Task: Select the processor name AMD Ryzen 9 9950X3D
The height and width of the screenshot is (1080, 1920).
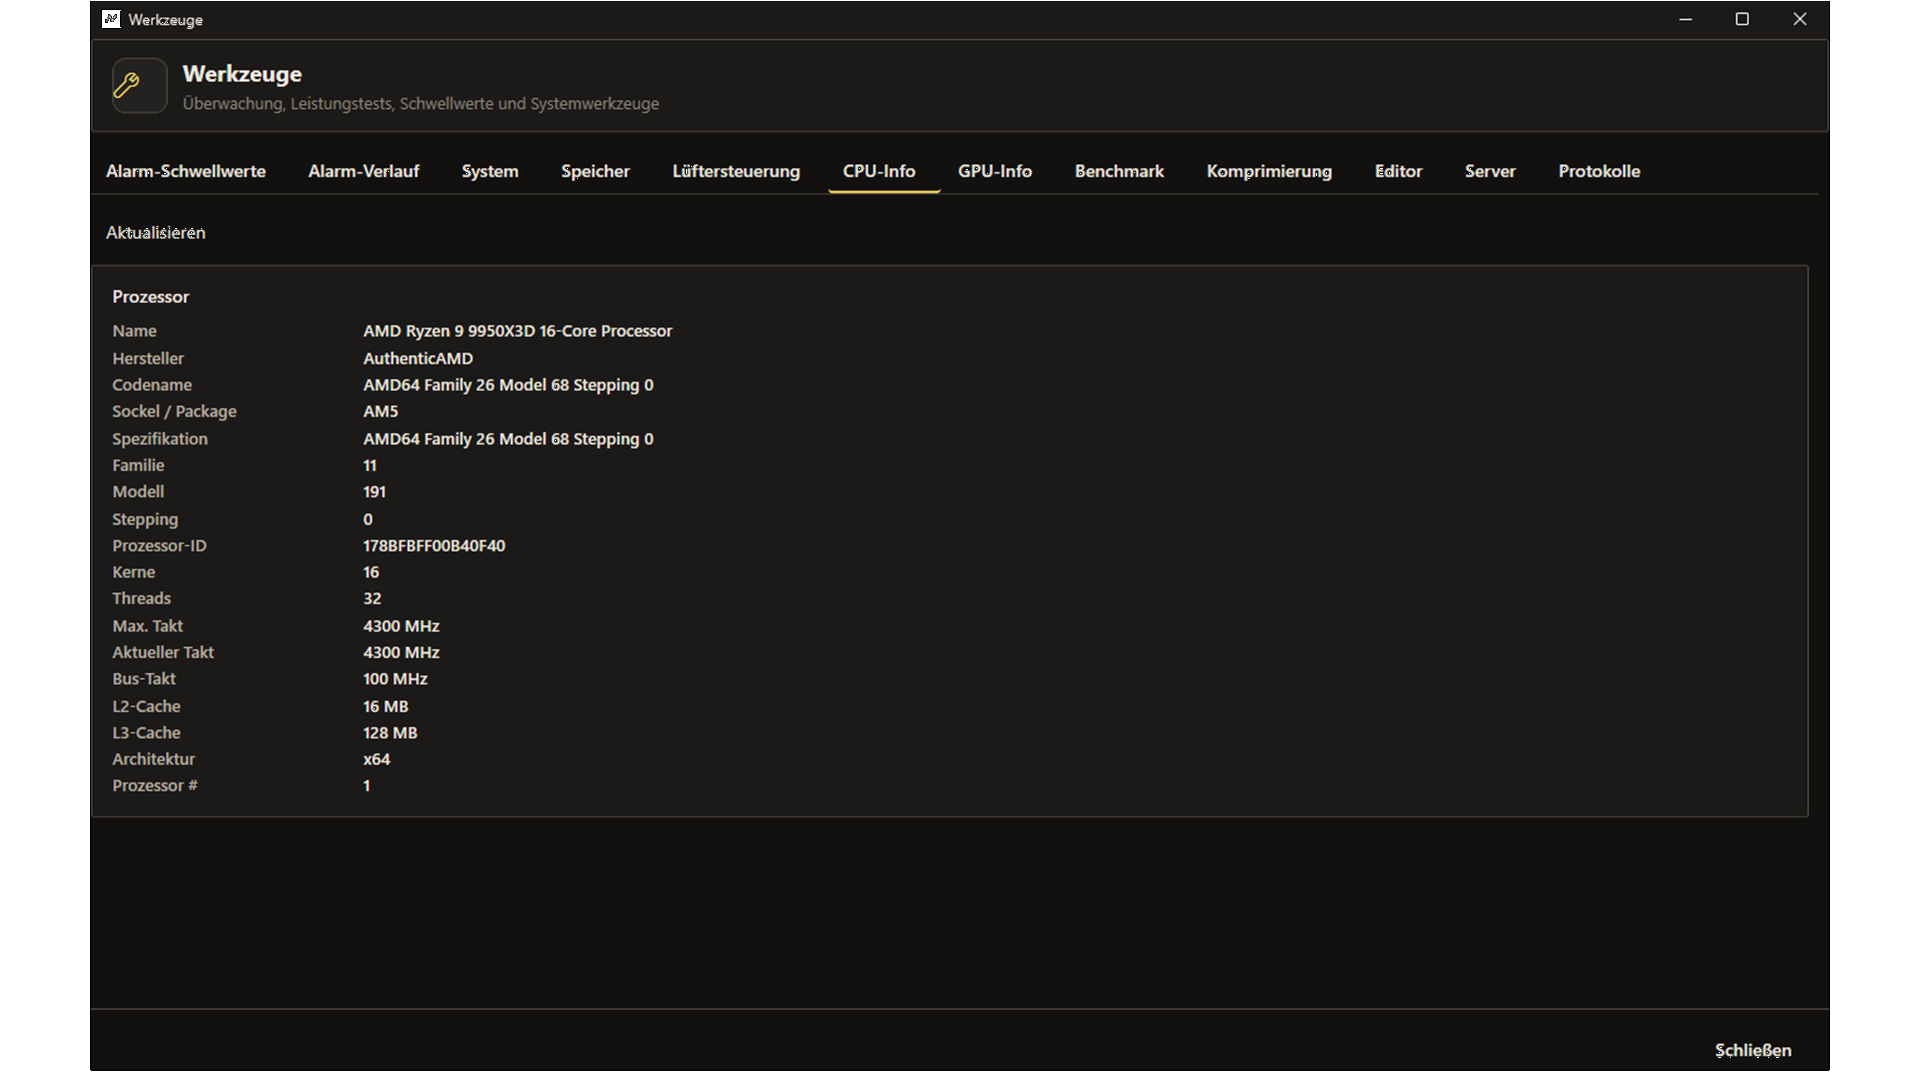Action: [517, 331]
